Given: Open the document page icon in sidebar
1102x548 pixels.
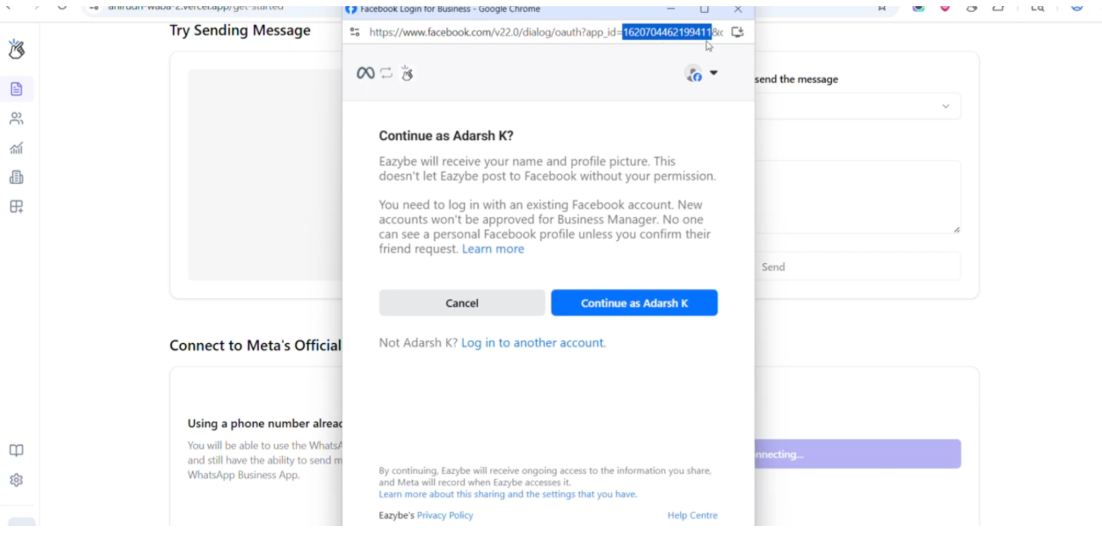Looking at the screenshot, I should 16,89.
